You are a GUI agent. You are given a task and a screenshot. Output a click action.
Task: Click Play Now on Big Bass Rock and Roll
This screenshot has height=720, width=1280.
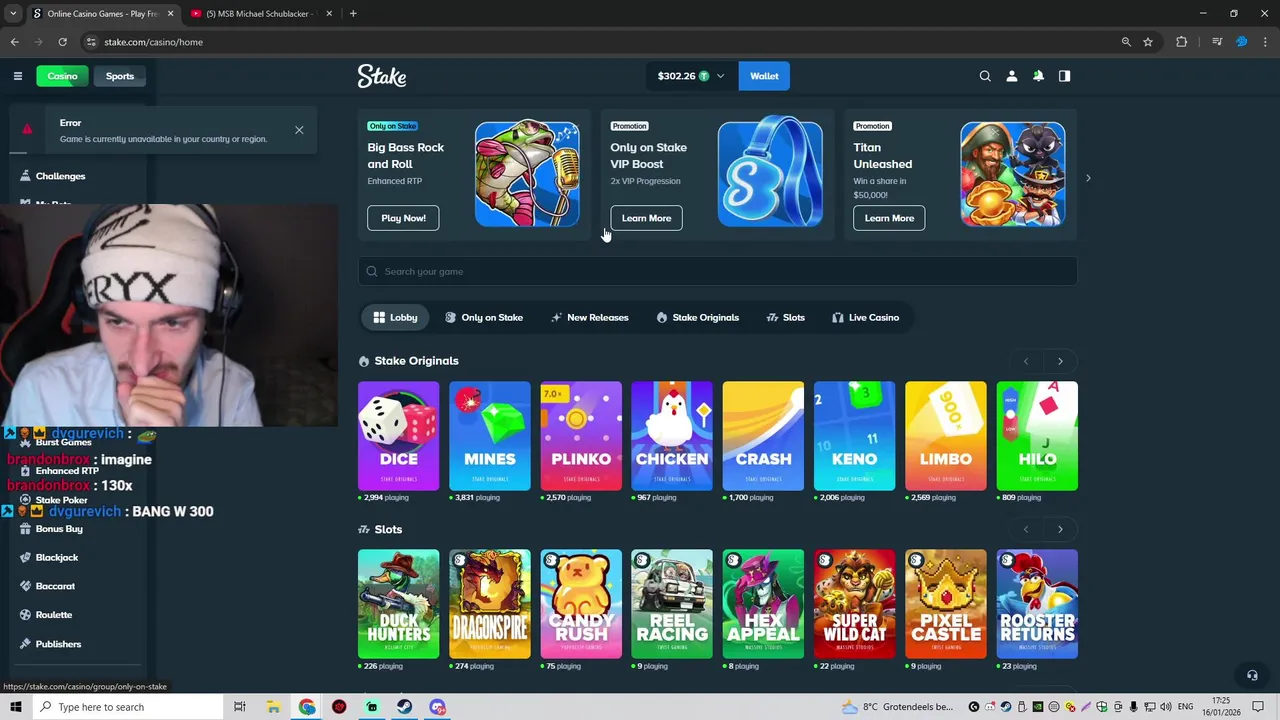tap(403, 218)
